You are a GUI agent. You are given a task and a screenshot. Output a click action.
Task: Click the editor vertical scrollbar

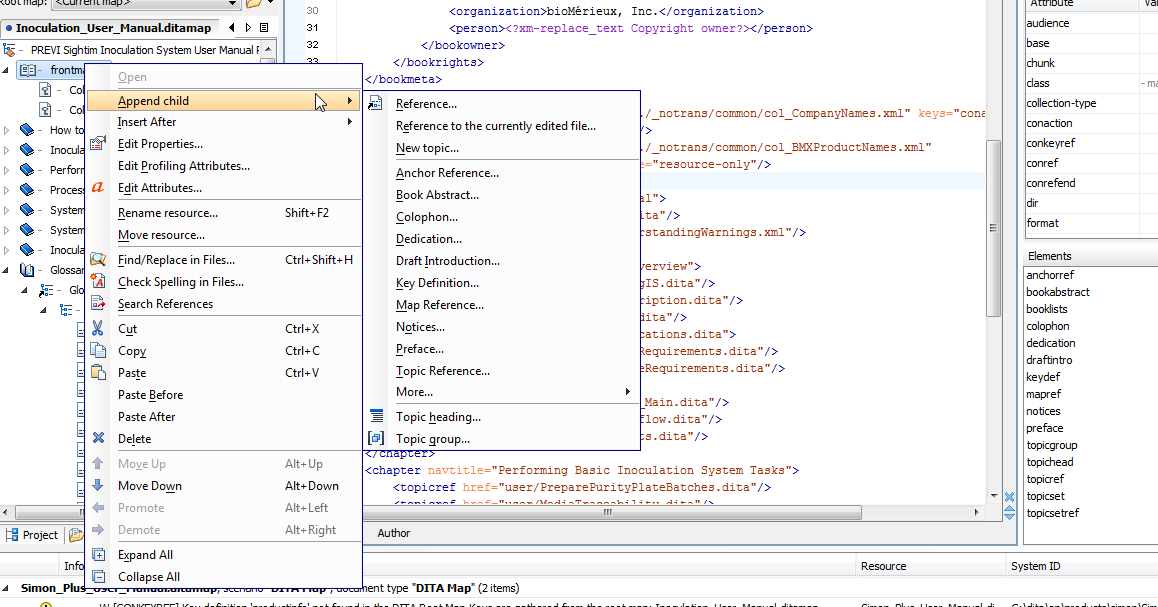coord(993,227)
